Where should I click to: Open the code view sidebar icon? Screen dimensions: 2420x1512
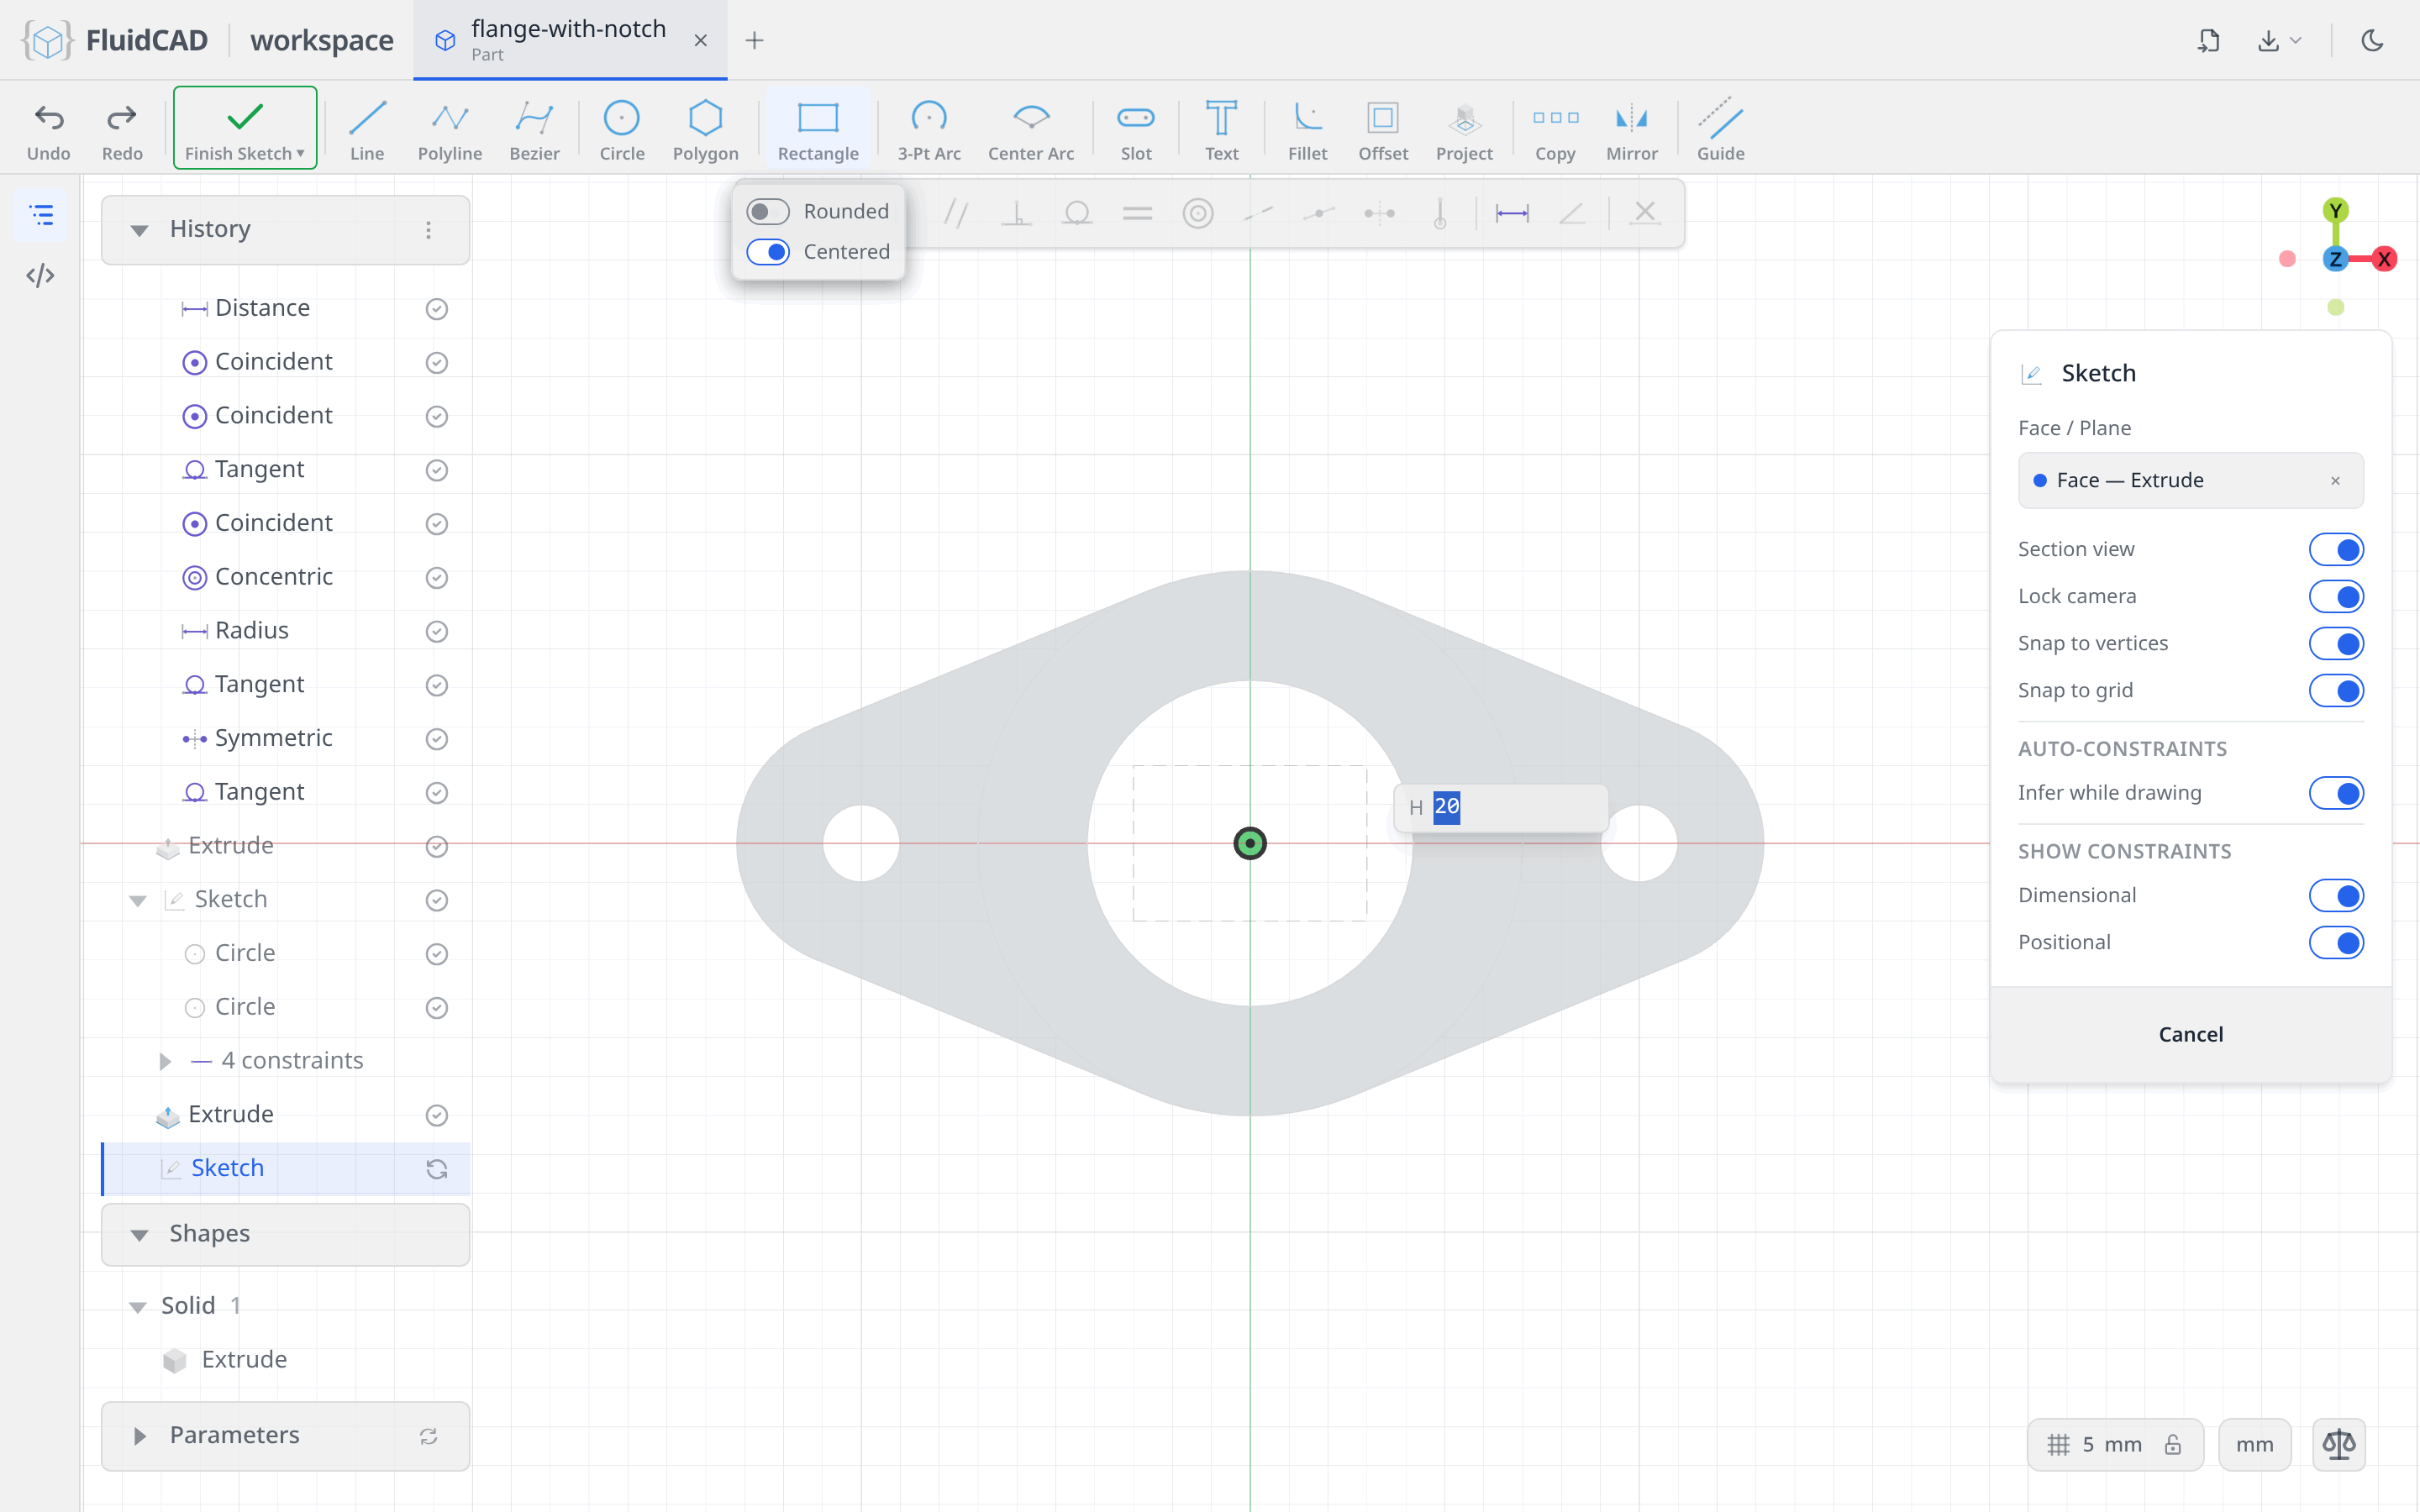coord(40,275)
